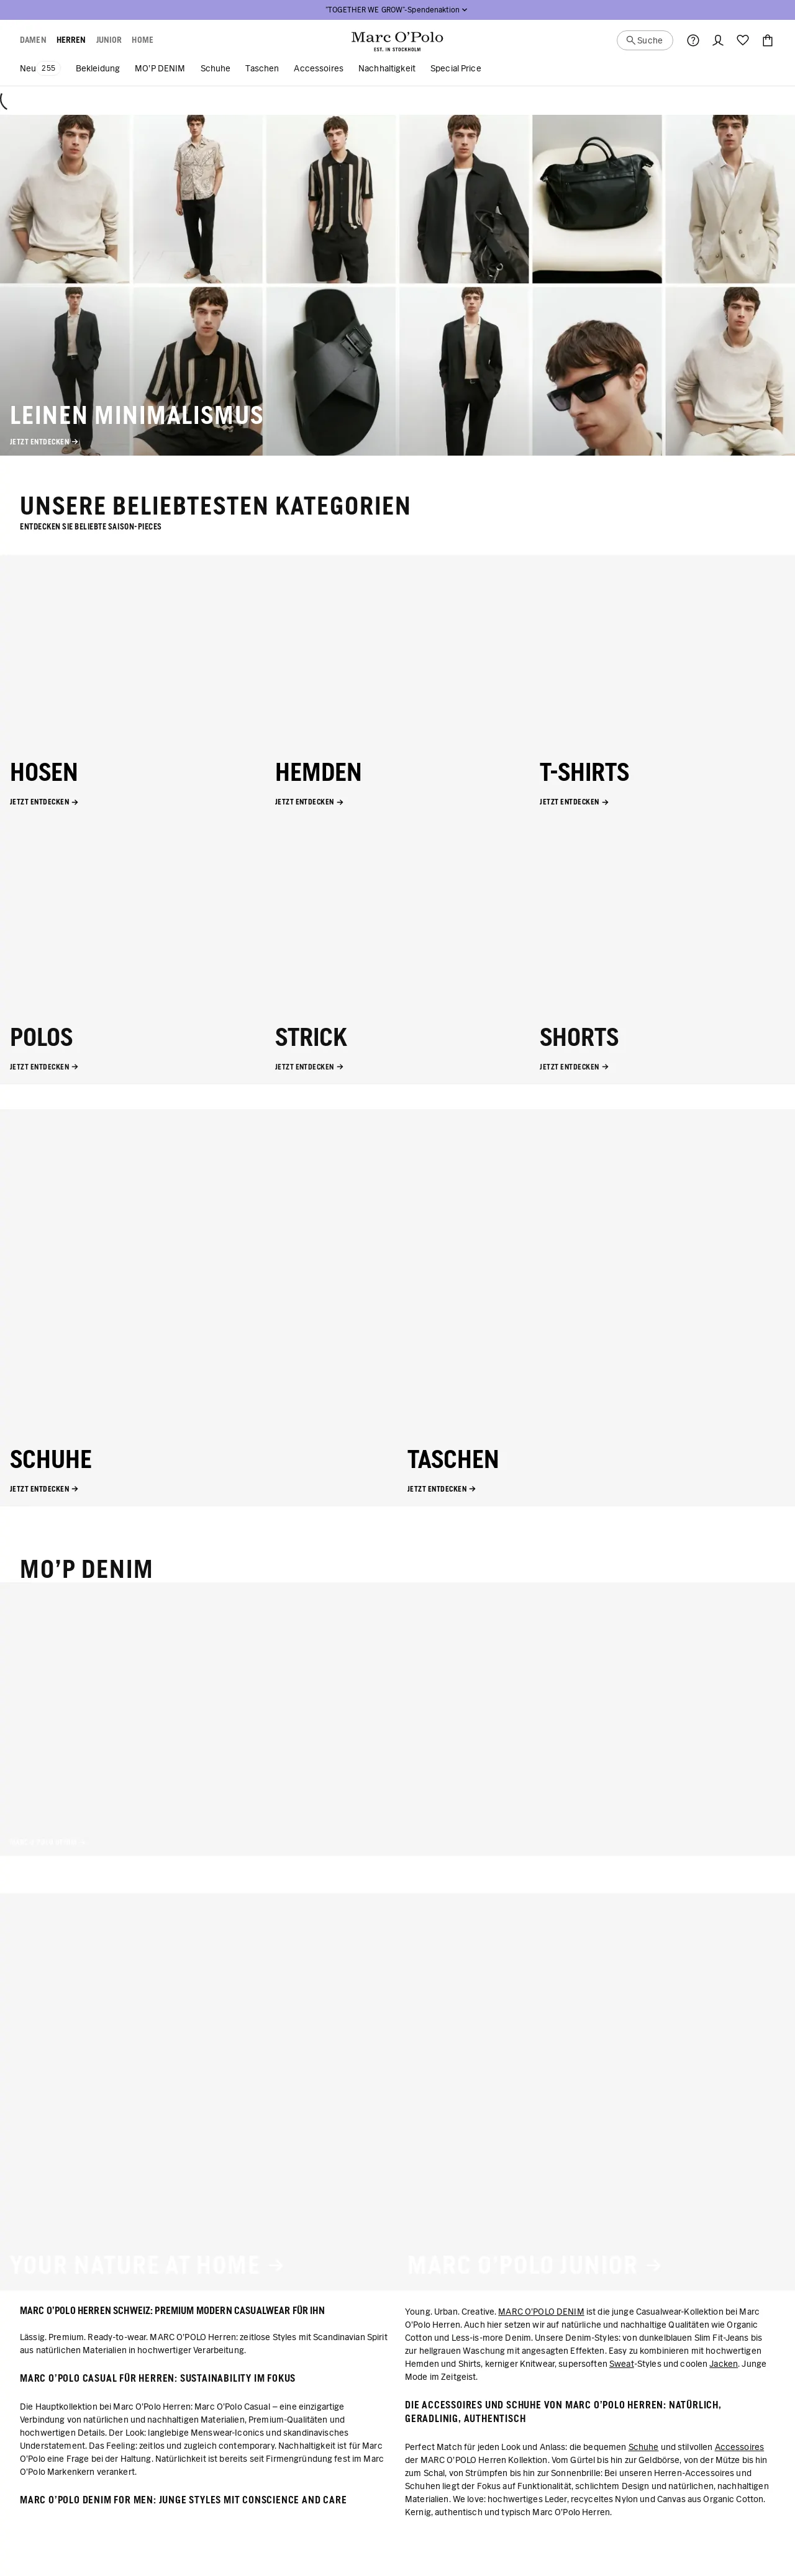Click the black leather bag photo
795x2576 pixels.
(597, 198)
